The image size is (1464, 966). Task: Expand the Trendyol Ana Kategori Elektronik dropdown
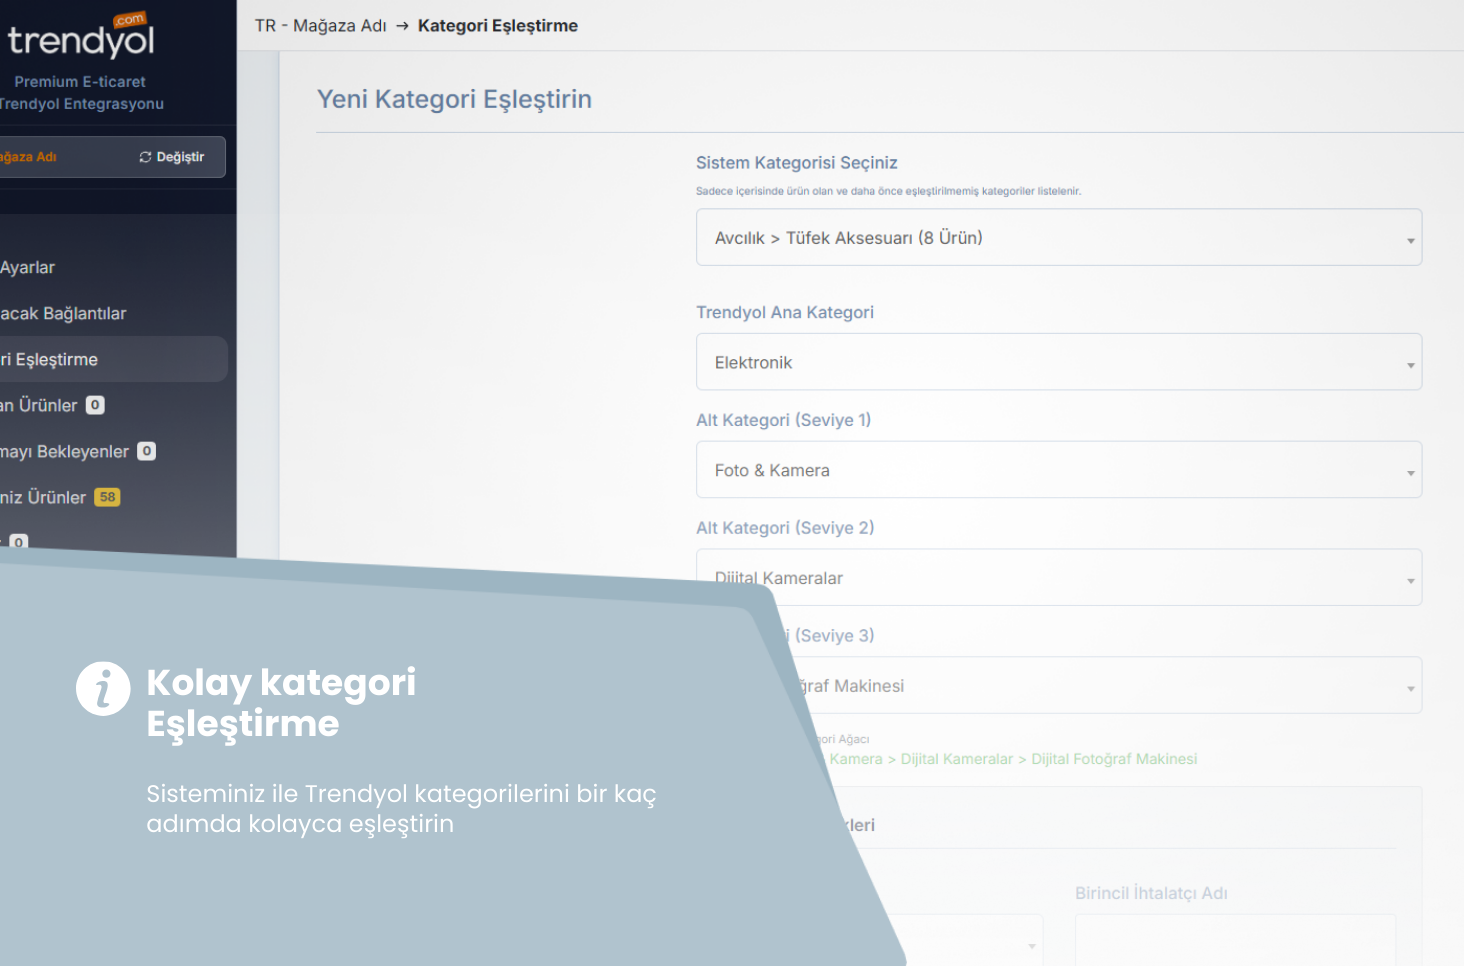1058,362
